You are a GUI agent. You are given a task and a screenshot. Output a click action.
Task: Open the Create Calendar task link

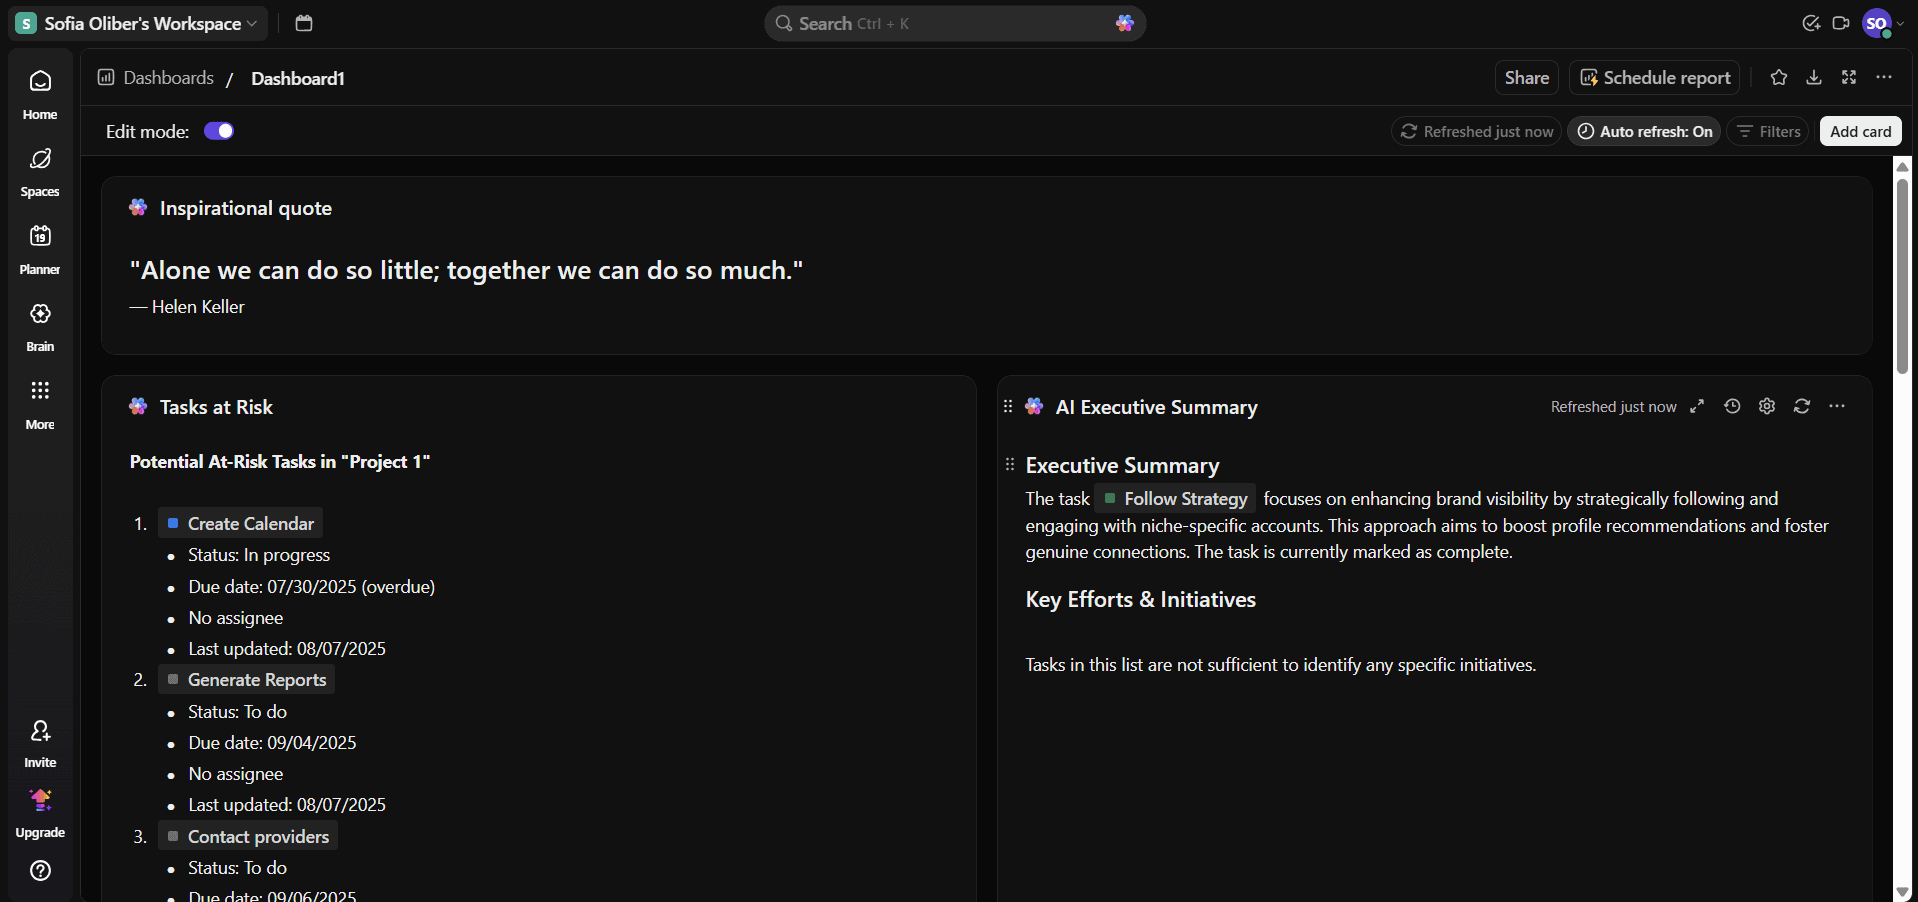coord(250,523)
